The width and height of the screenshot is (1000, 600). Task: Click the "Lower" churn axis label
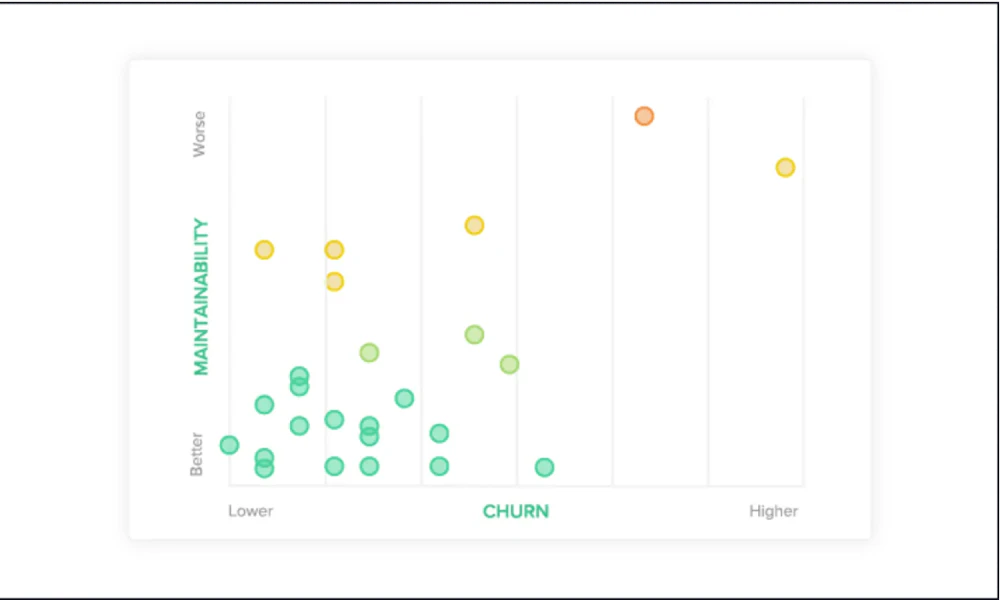[x=250, y=512]
